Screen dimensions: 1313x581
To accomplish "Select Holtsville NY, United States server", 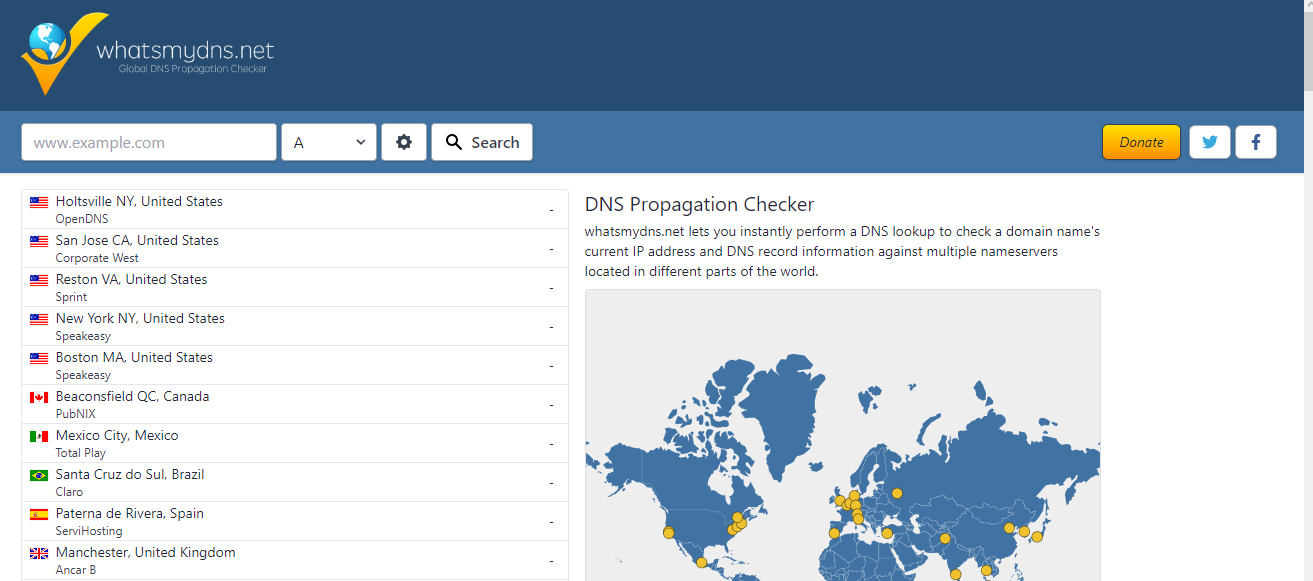I will 295,209.
